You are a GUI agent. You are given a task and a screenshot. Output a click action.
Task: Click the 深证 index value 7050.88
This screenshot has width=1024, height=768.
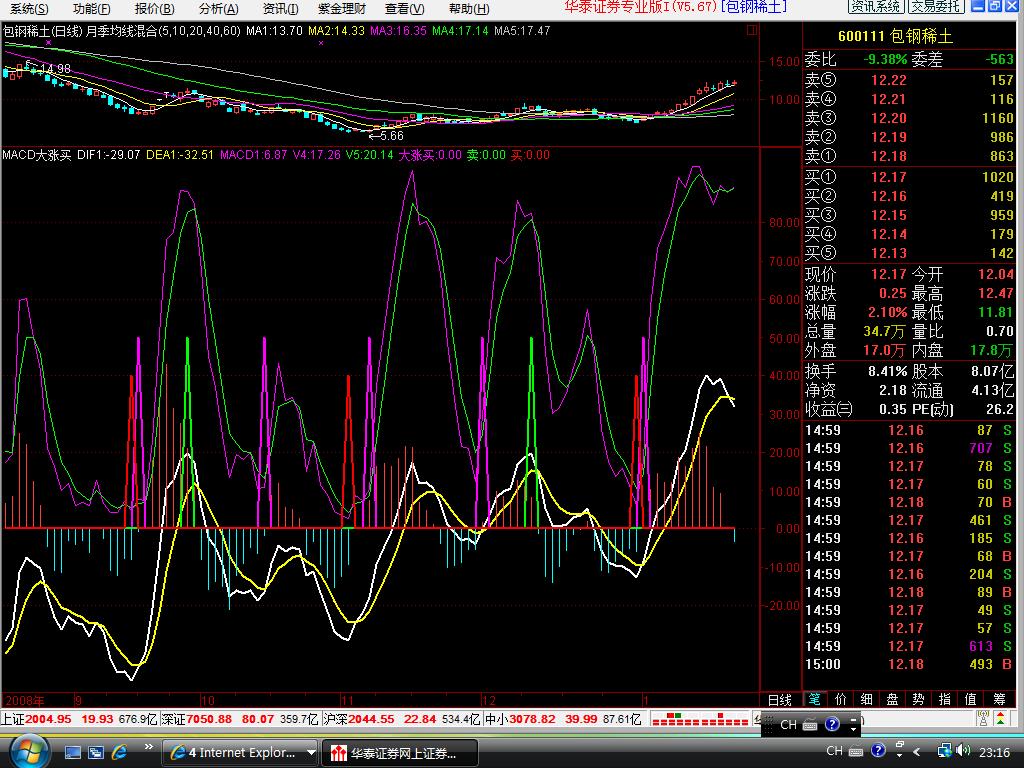[209, 719]
